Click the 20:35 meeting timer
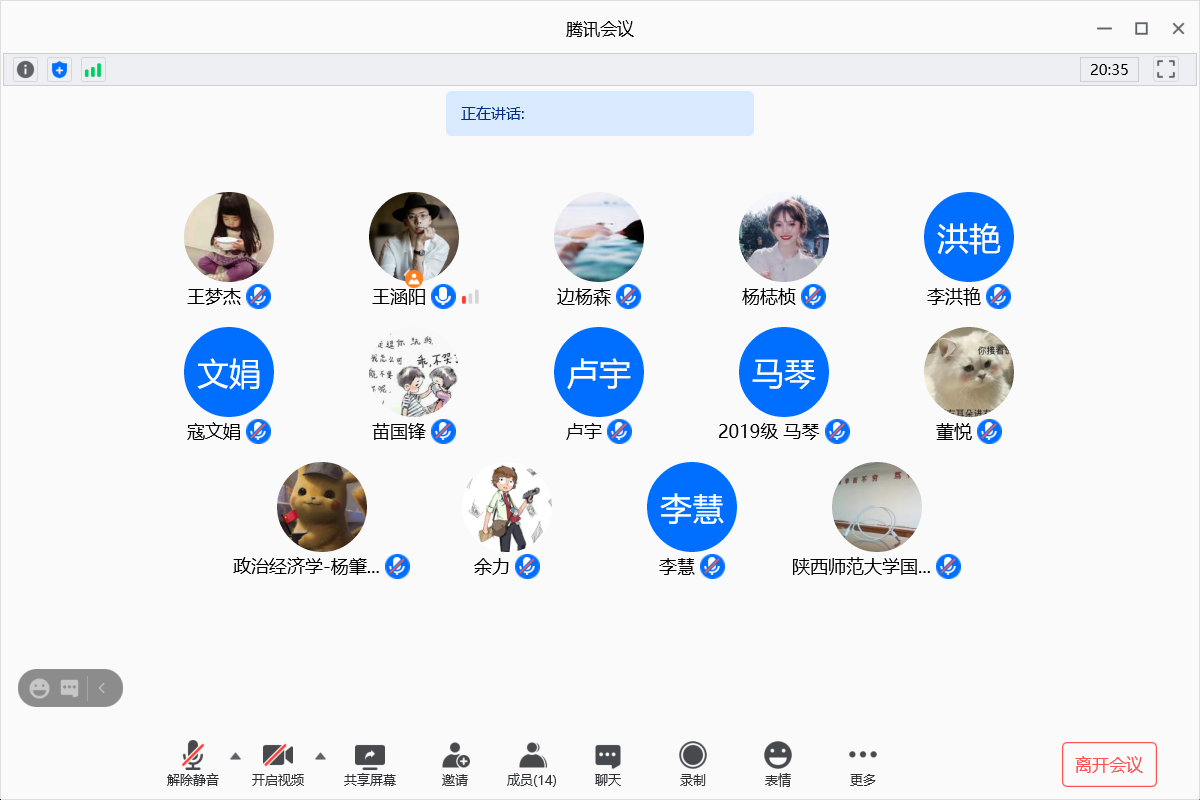 click(1109, 70)
